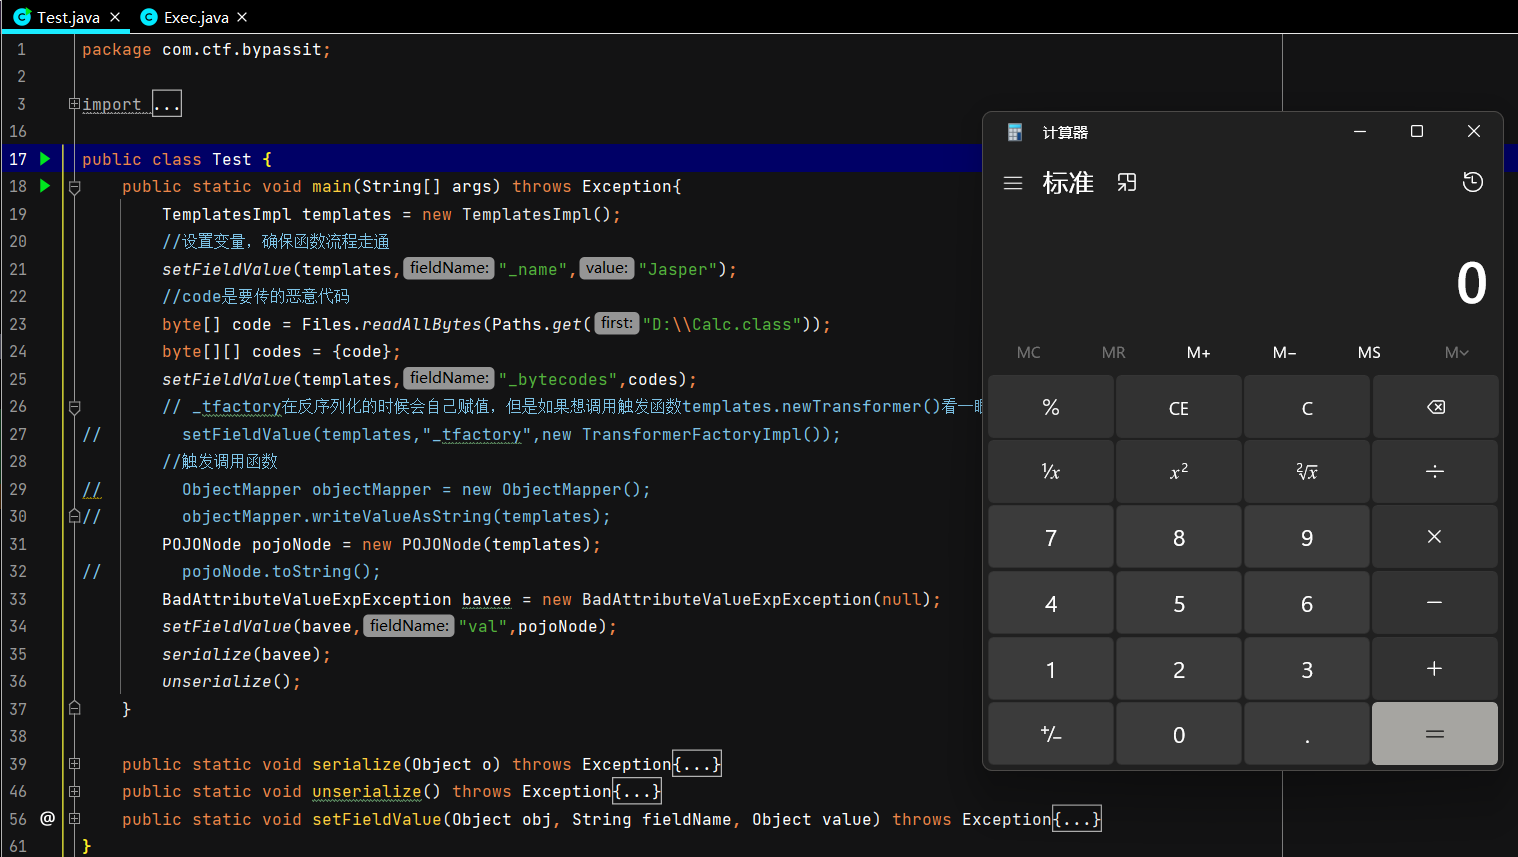The height and width of the screenshot is (857, 1518).
Task: Click the fold marker at line 30
Action: pos(74,516)
